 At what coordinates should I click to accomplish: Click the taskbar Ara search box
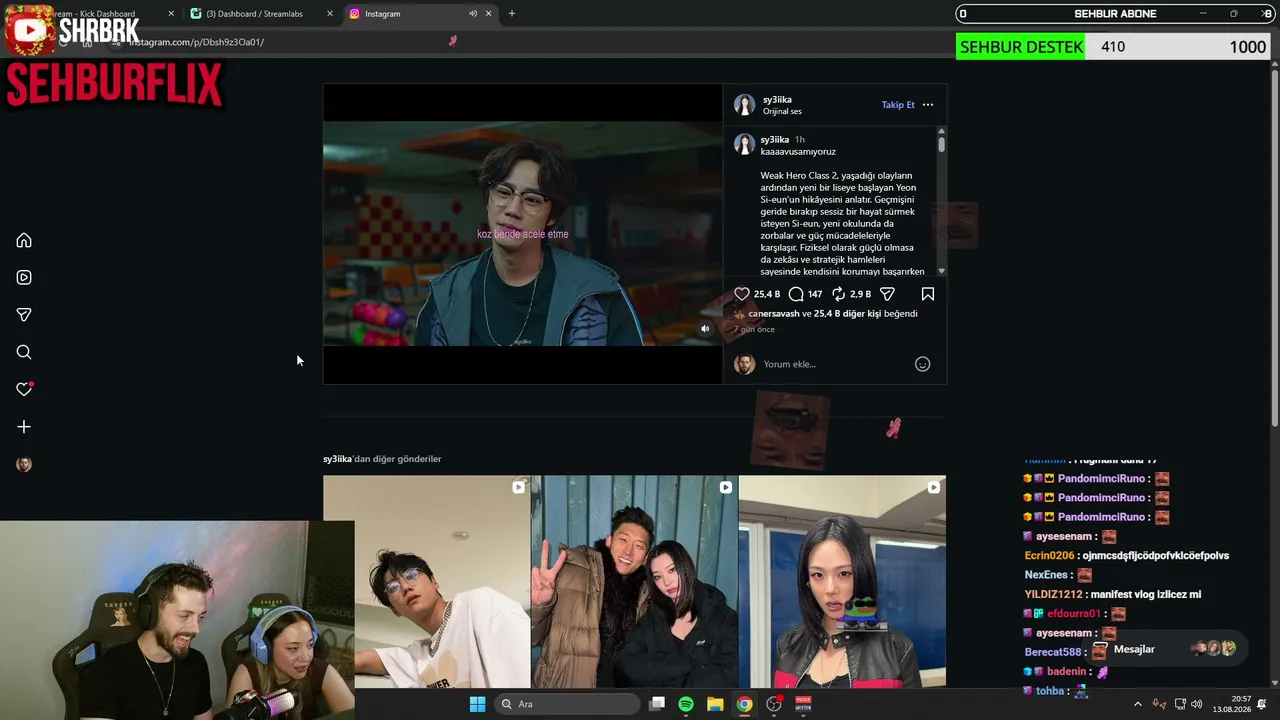[567, 704]
